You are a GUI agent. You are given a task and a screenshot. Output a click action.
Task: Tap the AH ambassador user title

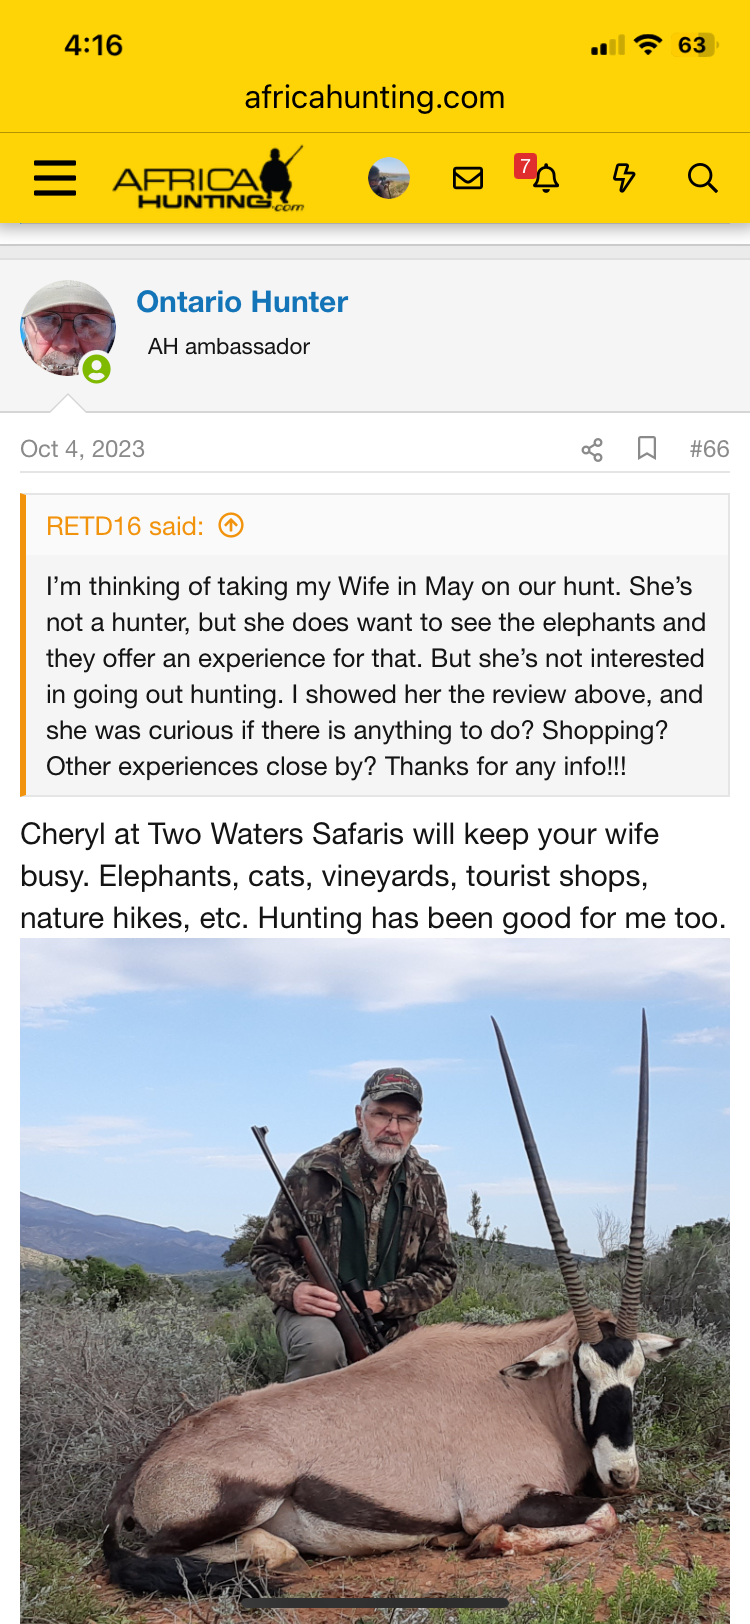coord(229,347)
